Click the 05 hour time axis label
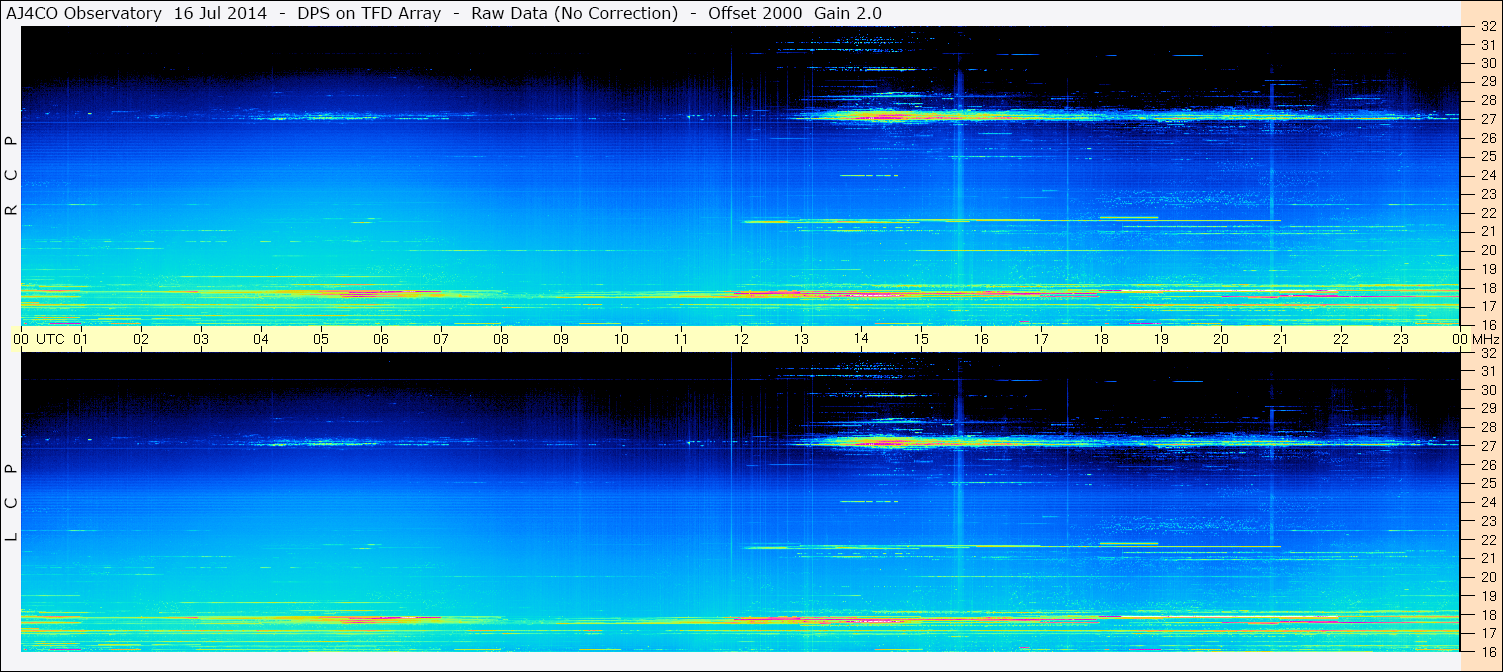The image size is (1503, 672). tap(321, 339)
